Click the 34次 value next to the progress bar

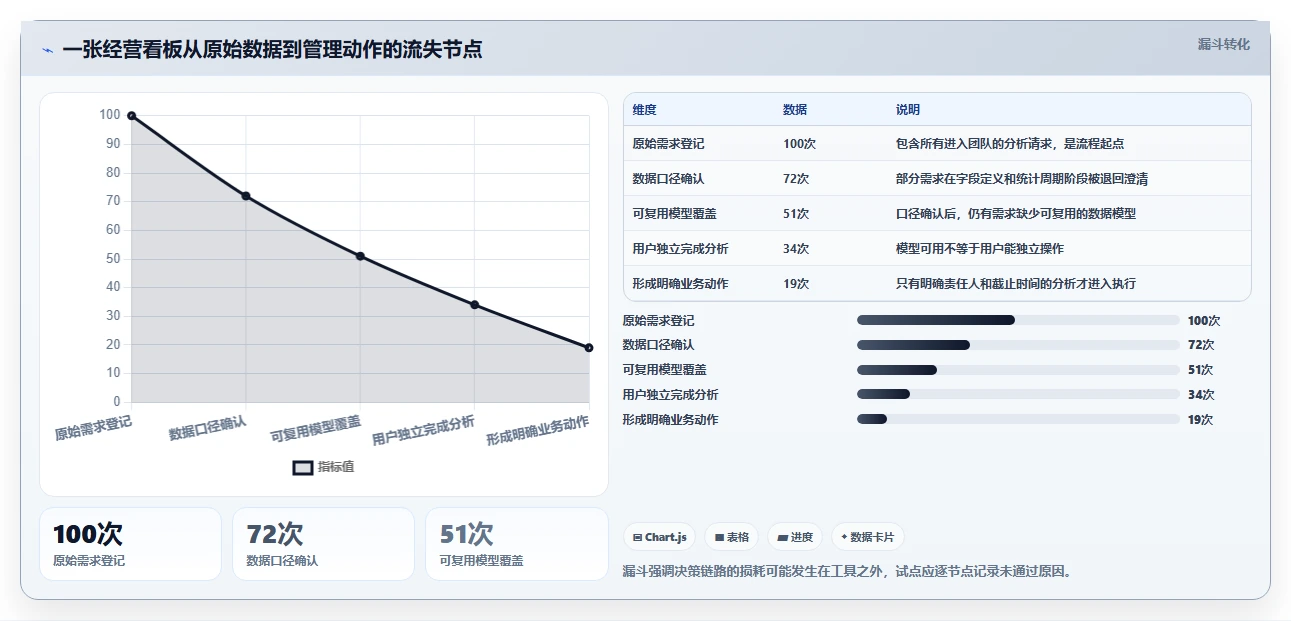tap(1200, 395)
